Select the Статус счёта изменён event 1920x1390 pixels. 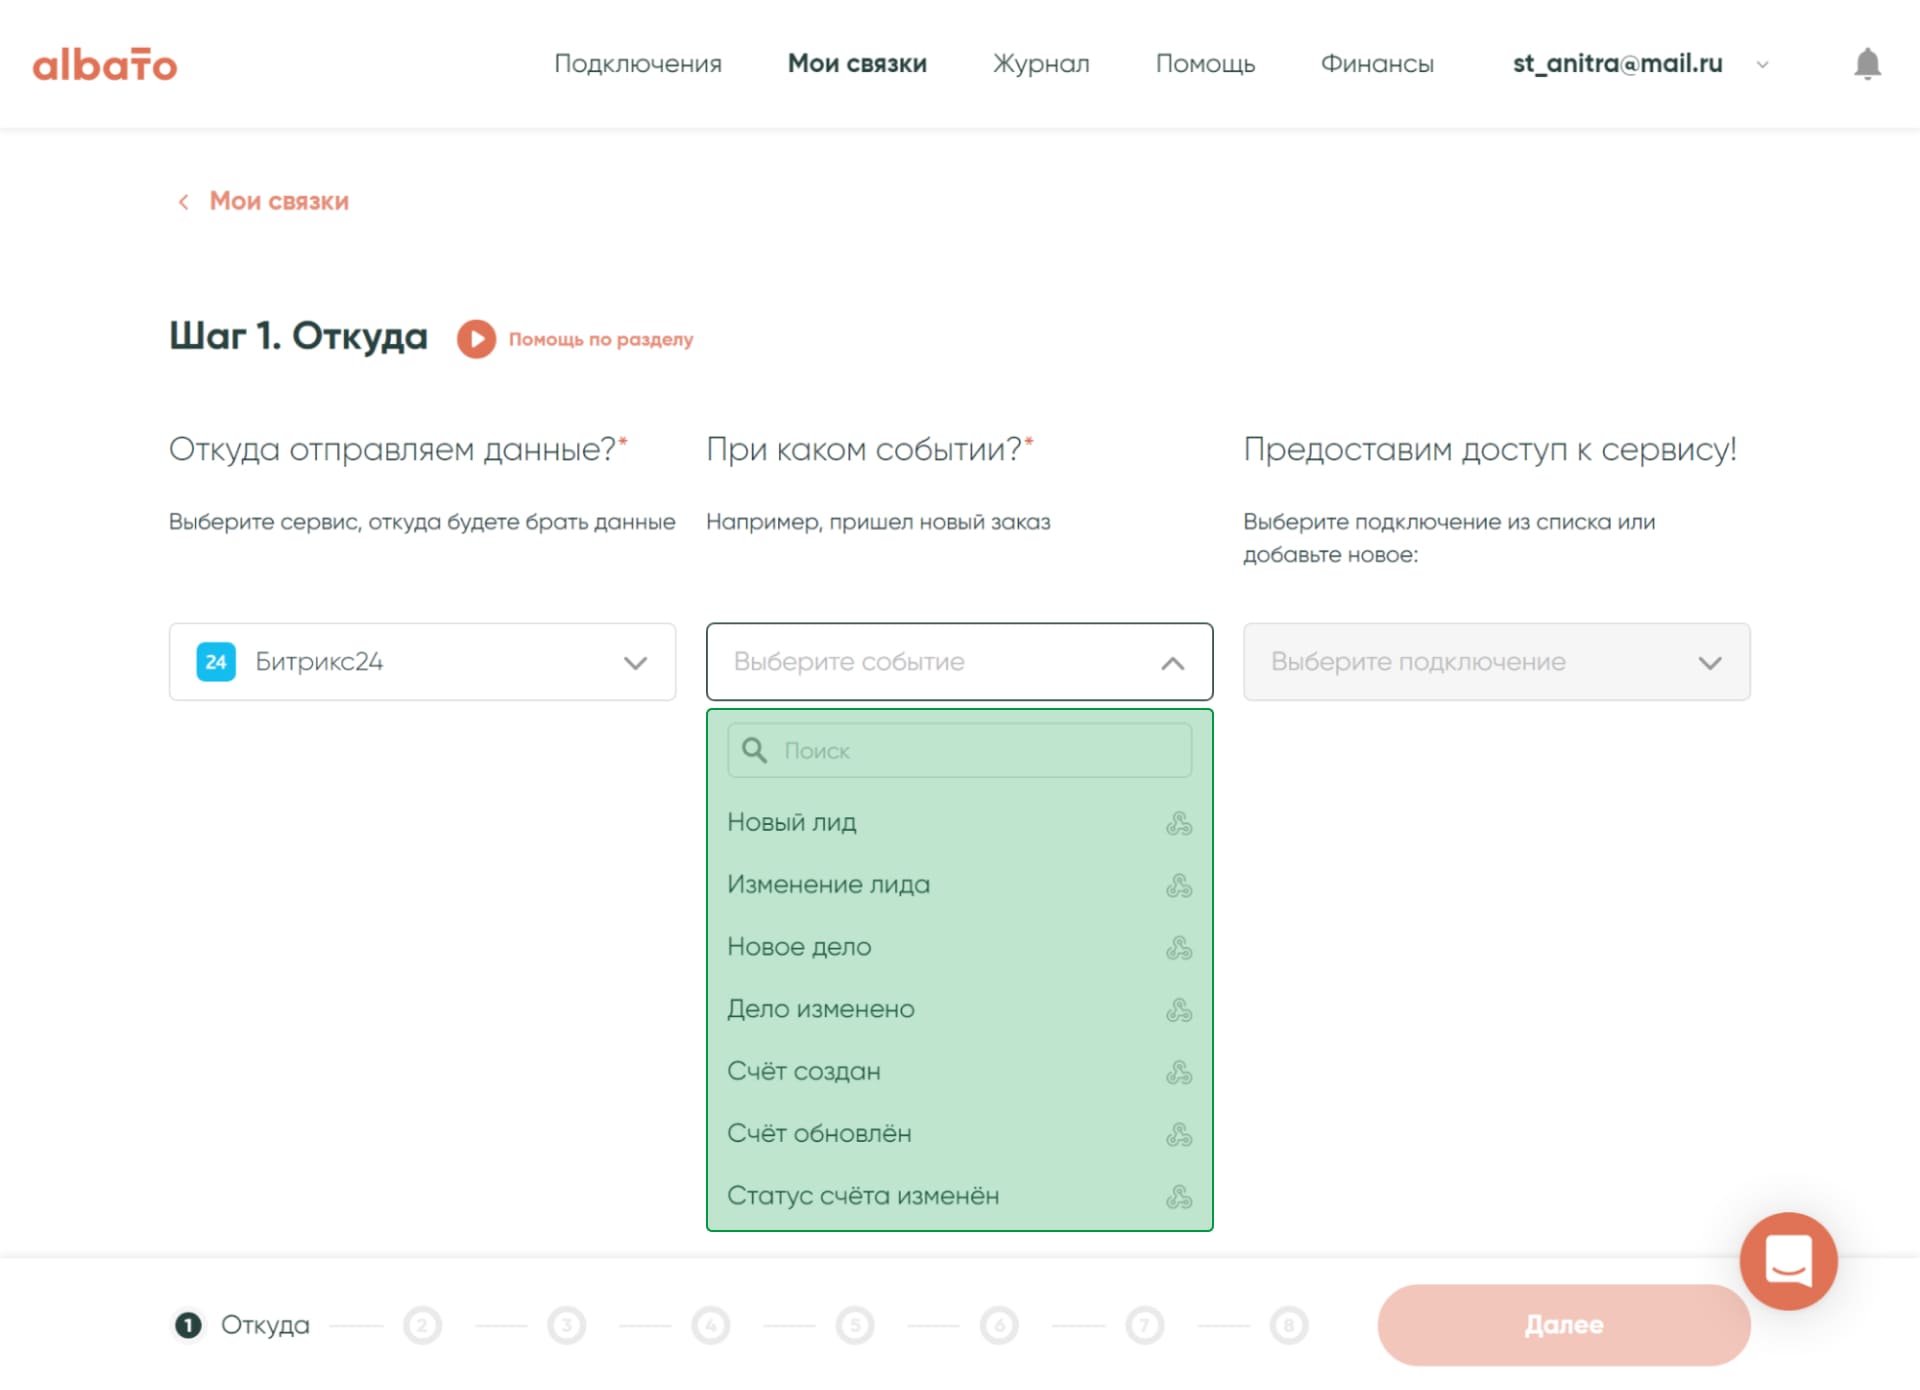[x=959, y=1196]
